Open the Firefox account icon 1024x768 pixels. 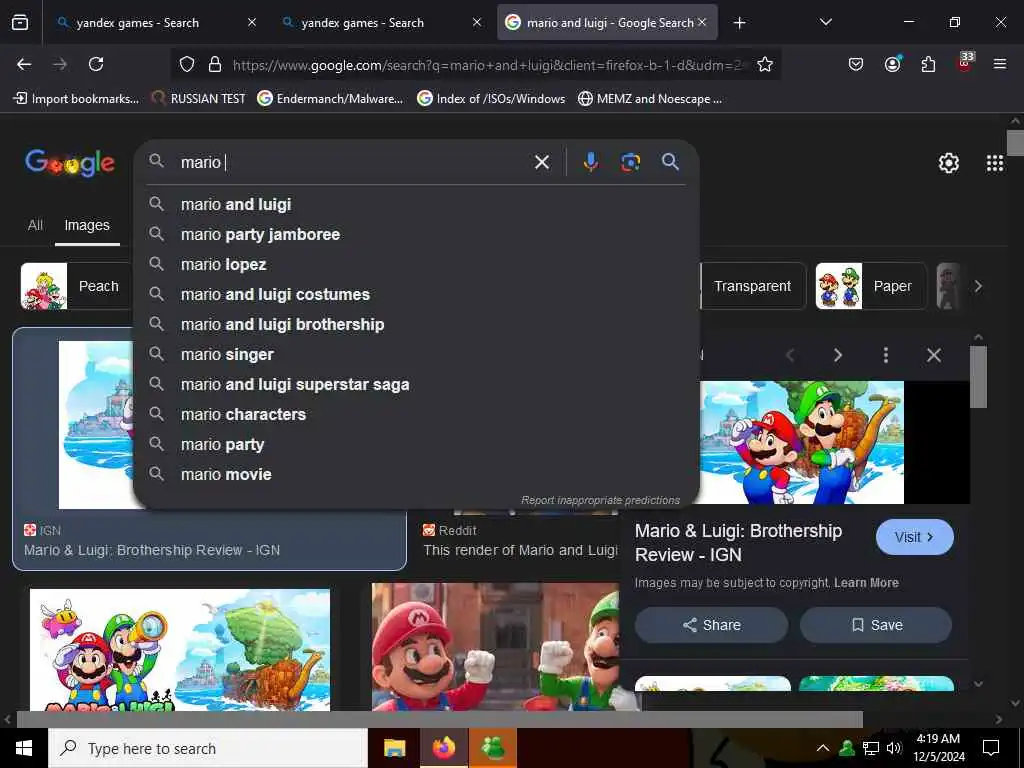(x=892, y=64)
